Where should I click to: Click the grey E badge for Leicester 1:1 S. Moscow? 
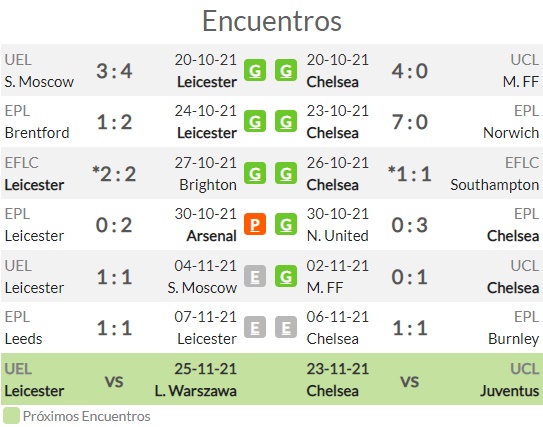point(255,276)
